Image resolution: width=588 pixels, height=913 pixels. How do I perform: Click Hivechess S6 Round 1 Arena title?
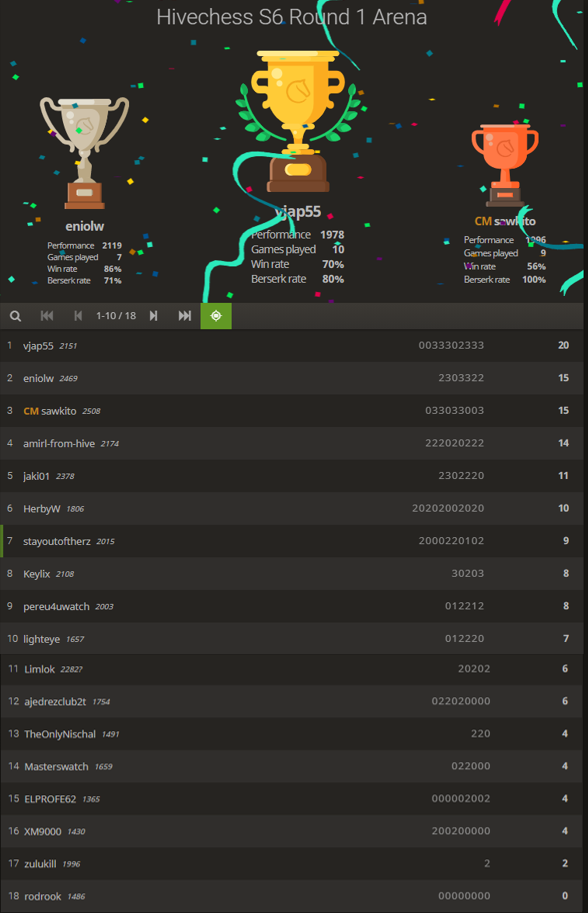point(292,17)
